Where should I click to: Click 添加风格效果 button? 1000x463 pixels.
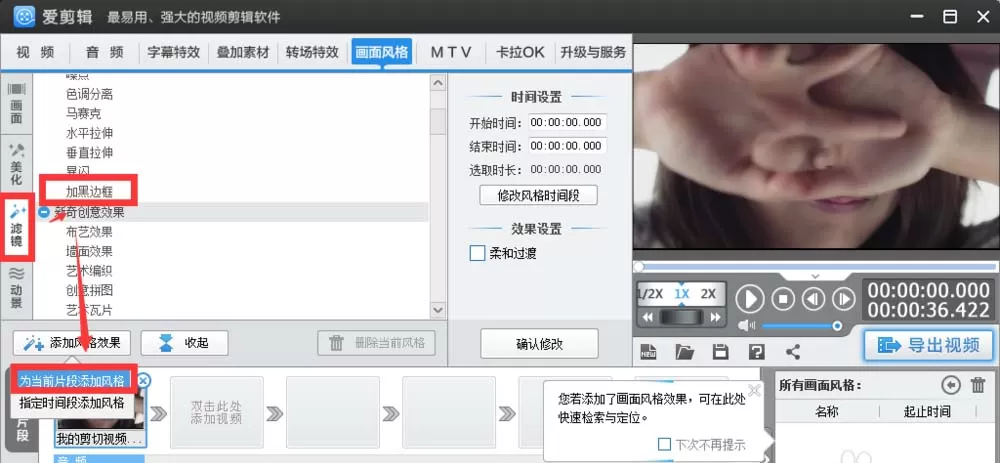pyautogui.click(x=71, y=343)
